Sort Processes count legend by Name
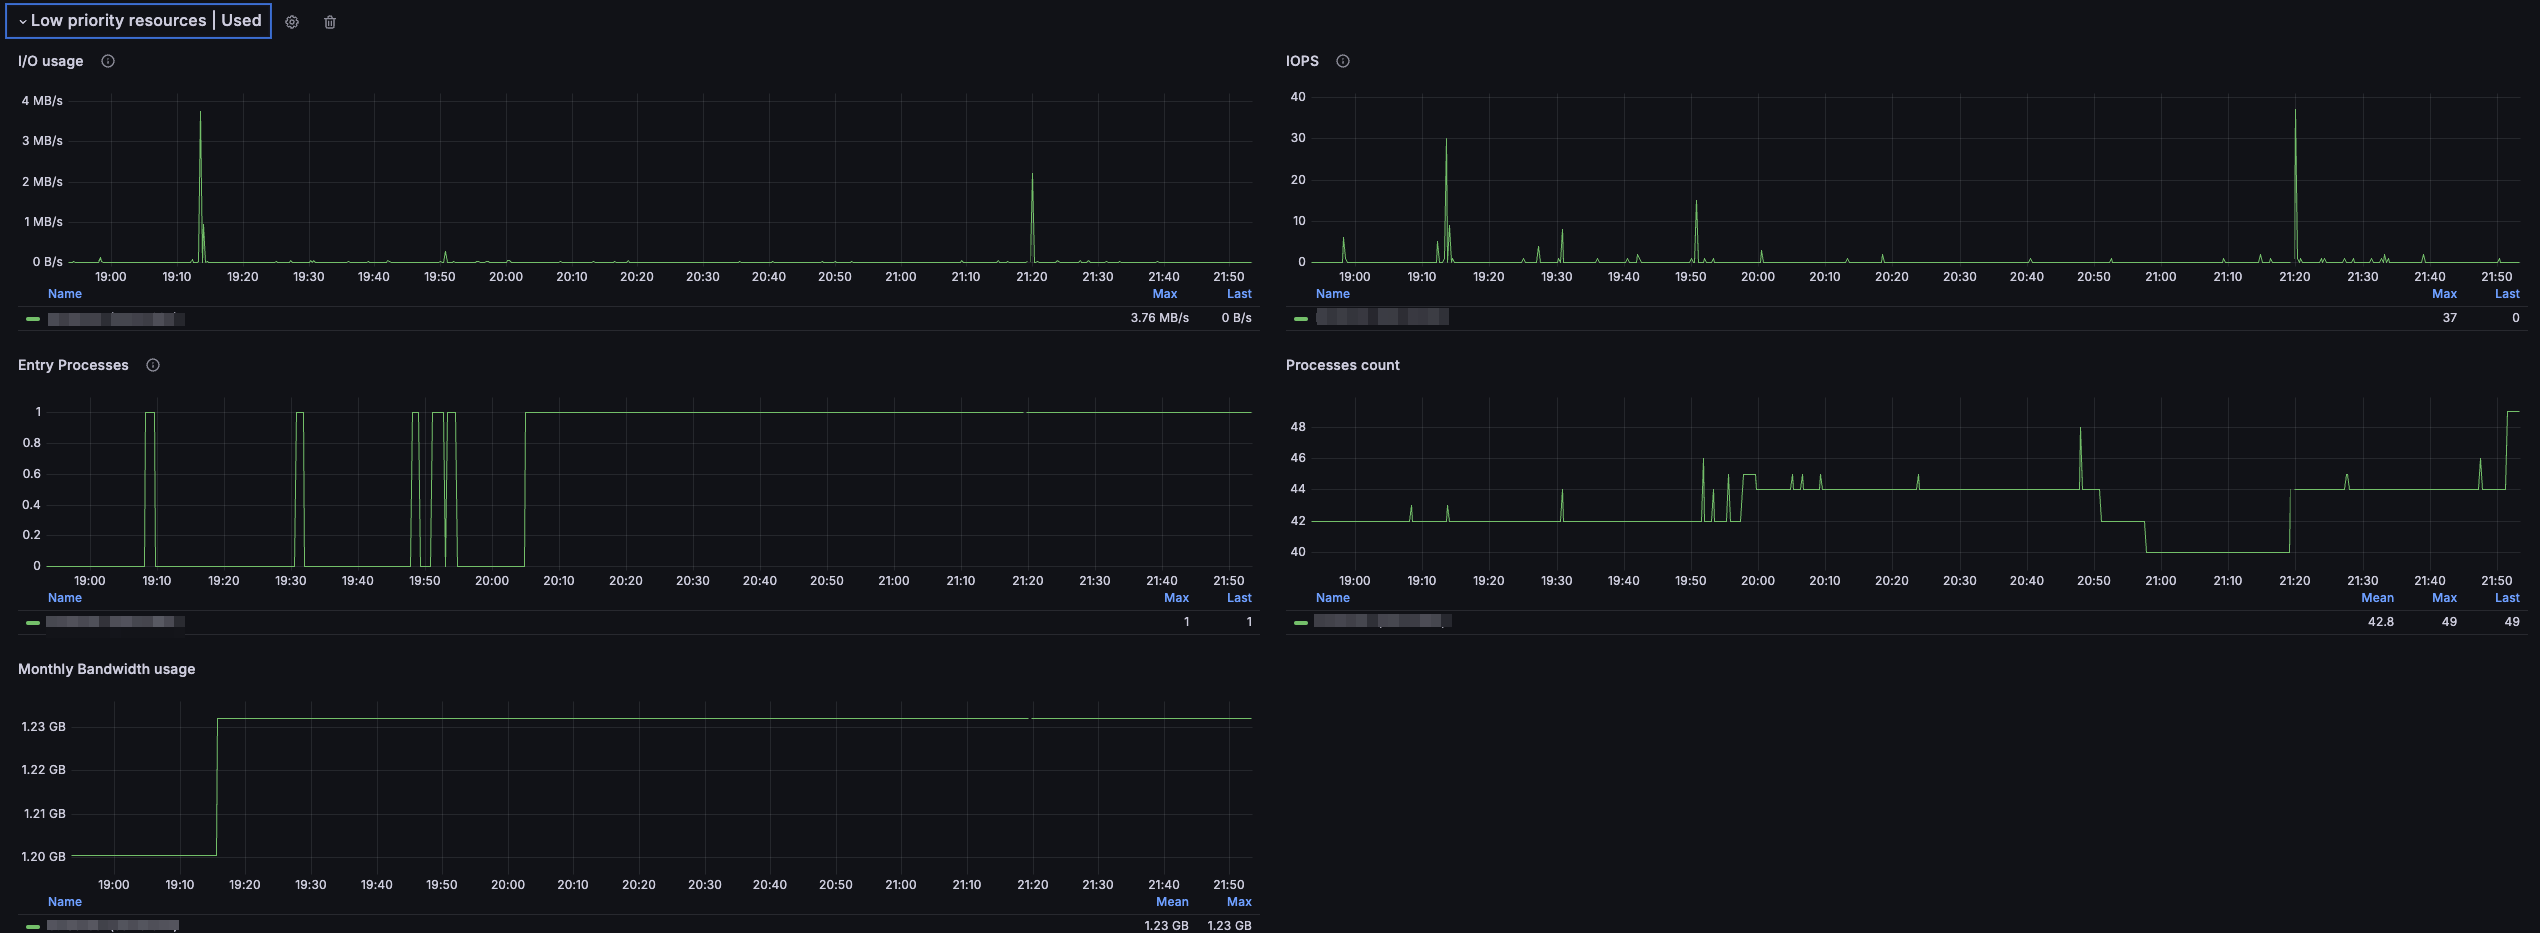Screen dimensions: 2540x933 click(x=1333, y=598)
